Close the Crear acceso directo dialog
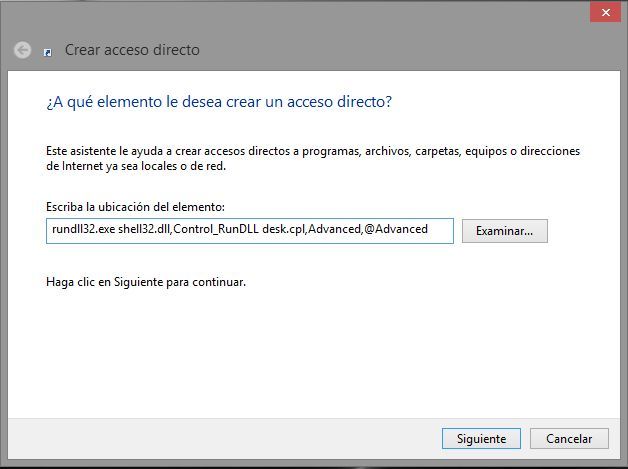 [606, 12]
